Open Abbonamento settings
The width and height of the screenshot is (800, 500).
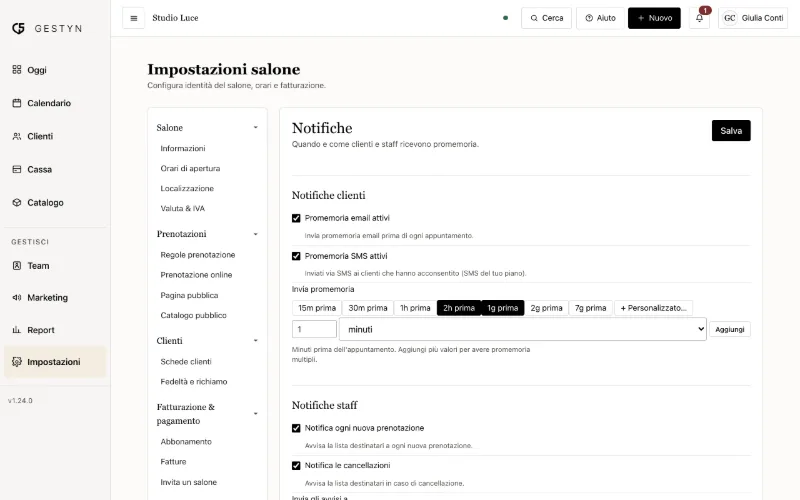(186, 442)
